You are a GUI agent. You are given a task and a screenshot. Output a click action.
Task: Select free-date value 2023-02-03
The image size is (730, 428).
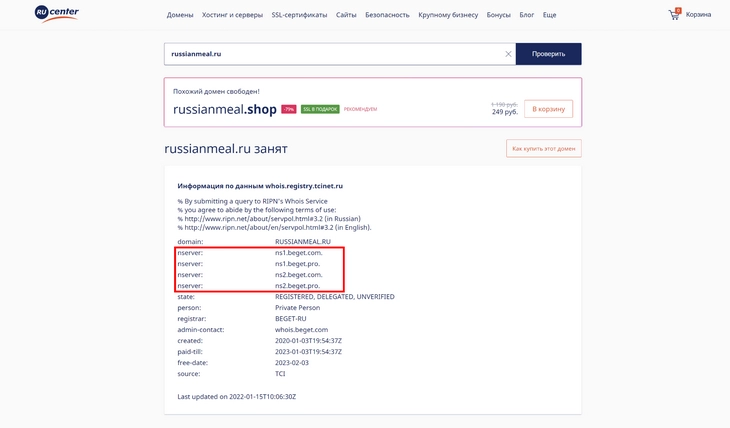291,363
